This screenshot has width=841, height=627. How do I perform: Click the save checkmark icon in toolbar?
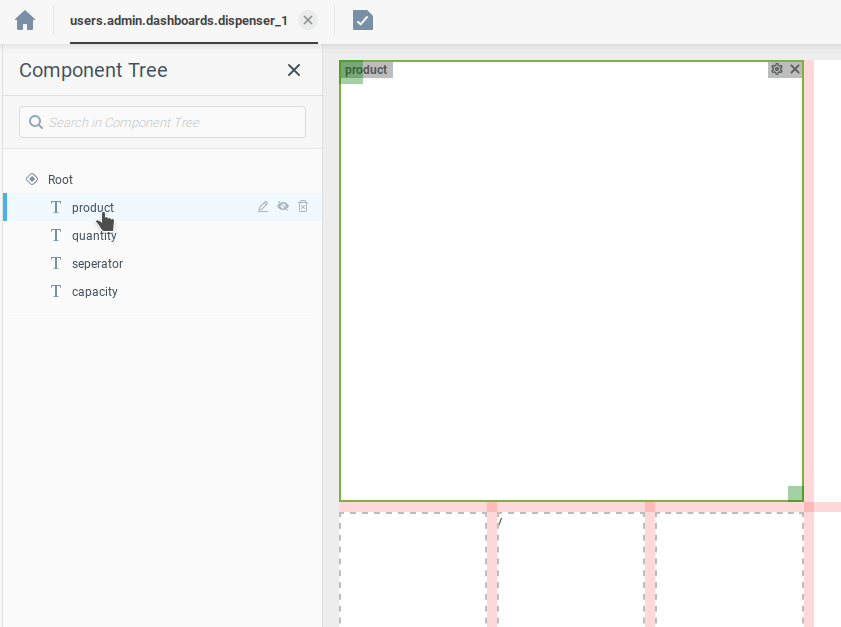pos(363,20)
